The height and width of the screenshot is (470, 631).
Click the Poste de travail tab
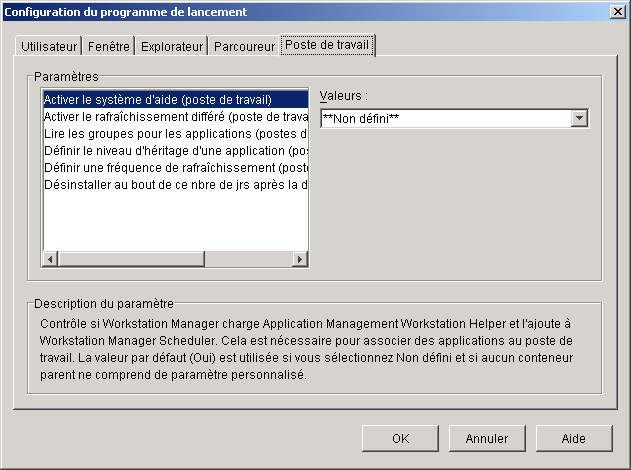327,45
